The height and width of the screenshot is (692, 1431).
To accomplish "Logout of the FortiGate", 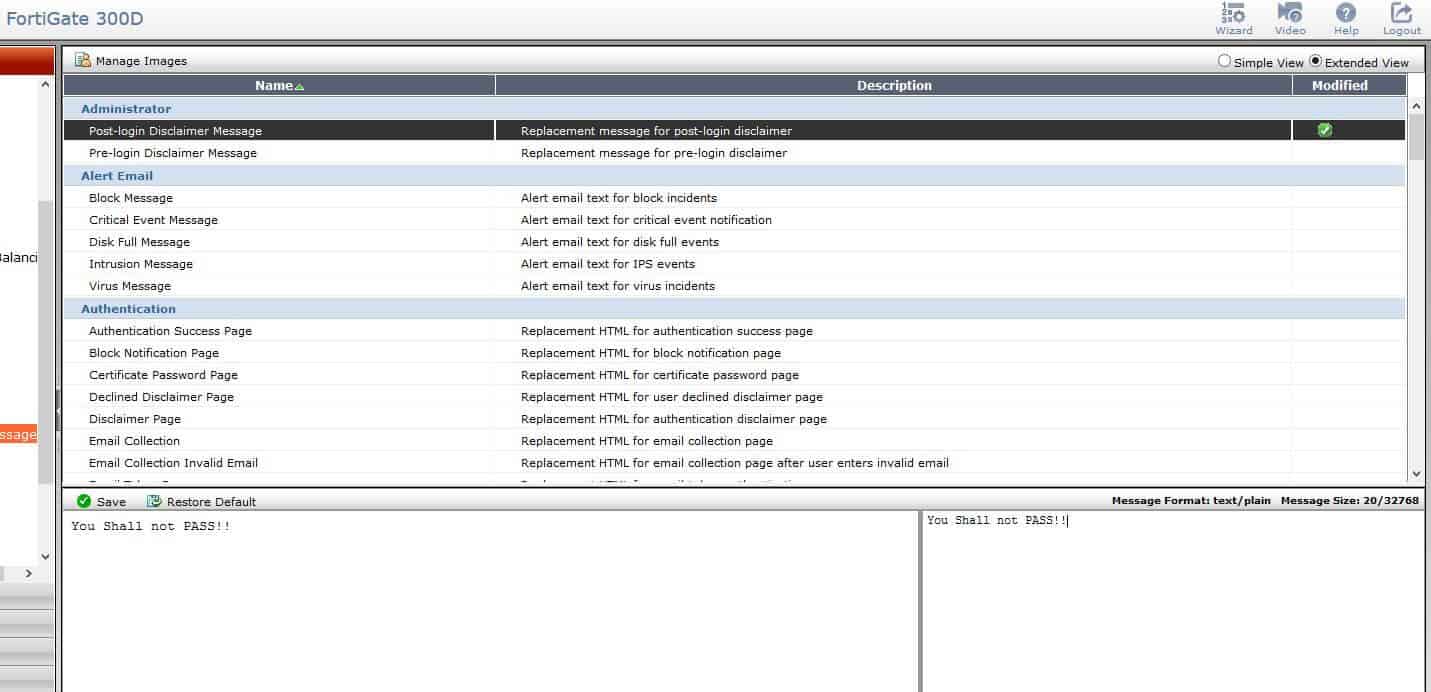I will [x=1400, y=18].
